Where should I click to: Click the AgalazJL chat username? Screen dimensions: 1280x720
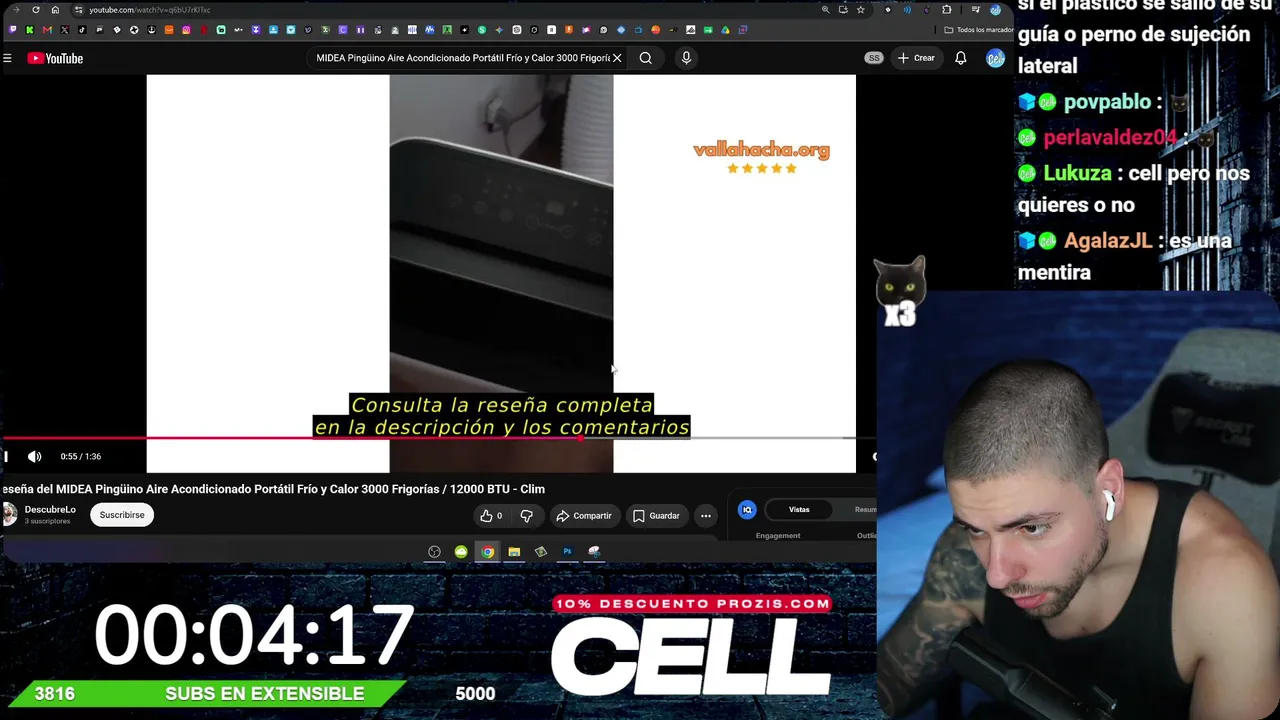tap(1108, 241)
